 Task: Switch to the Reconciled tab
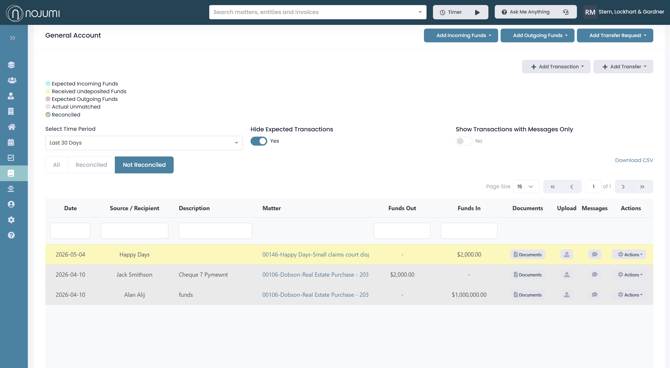click(91, 165)
